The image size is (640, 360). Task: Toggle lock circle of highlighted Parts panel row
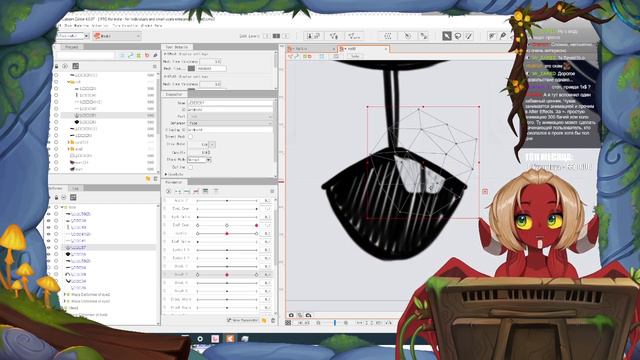pos(56,115)
